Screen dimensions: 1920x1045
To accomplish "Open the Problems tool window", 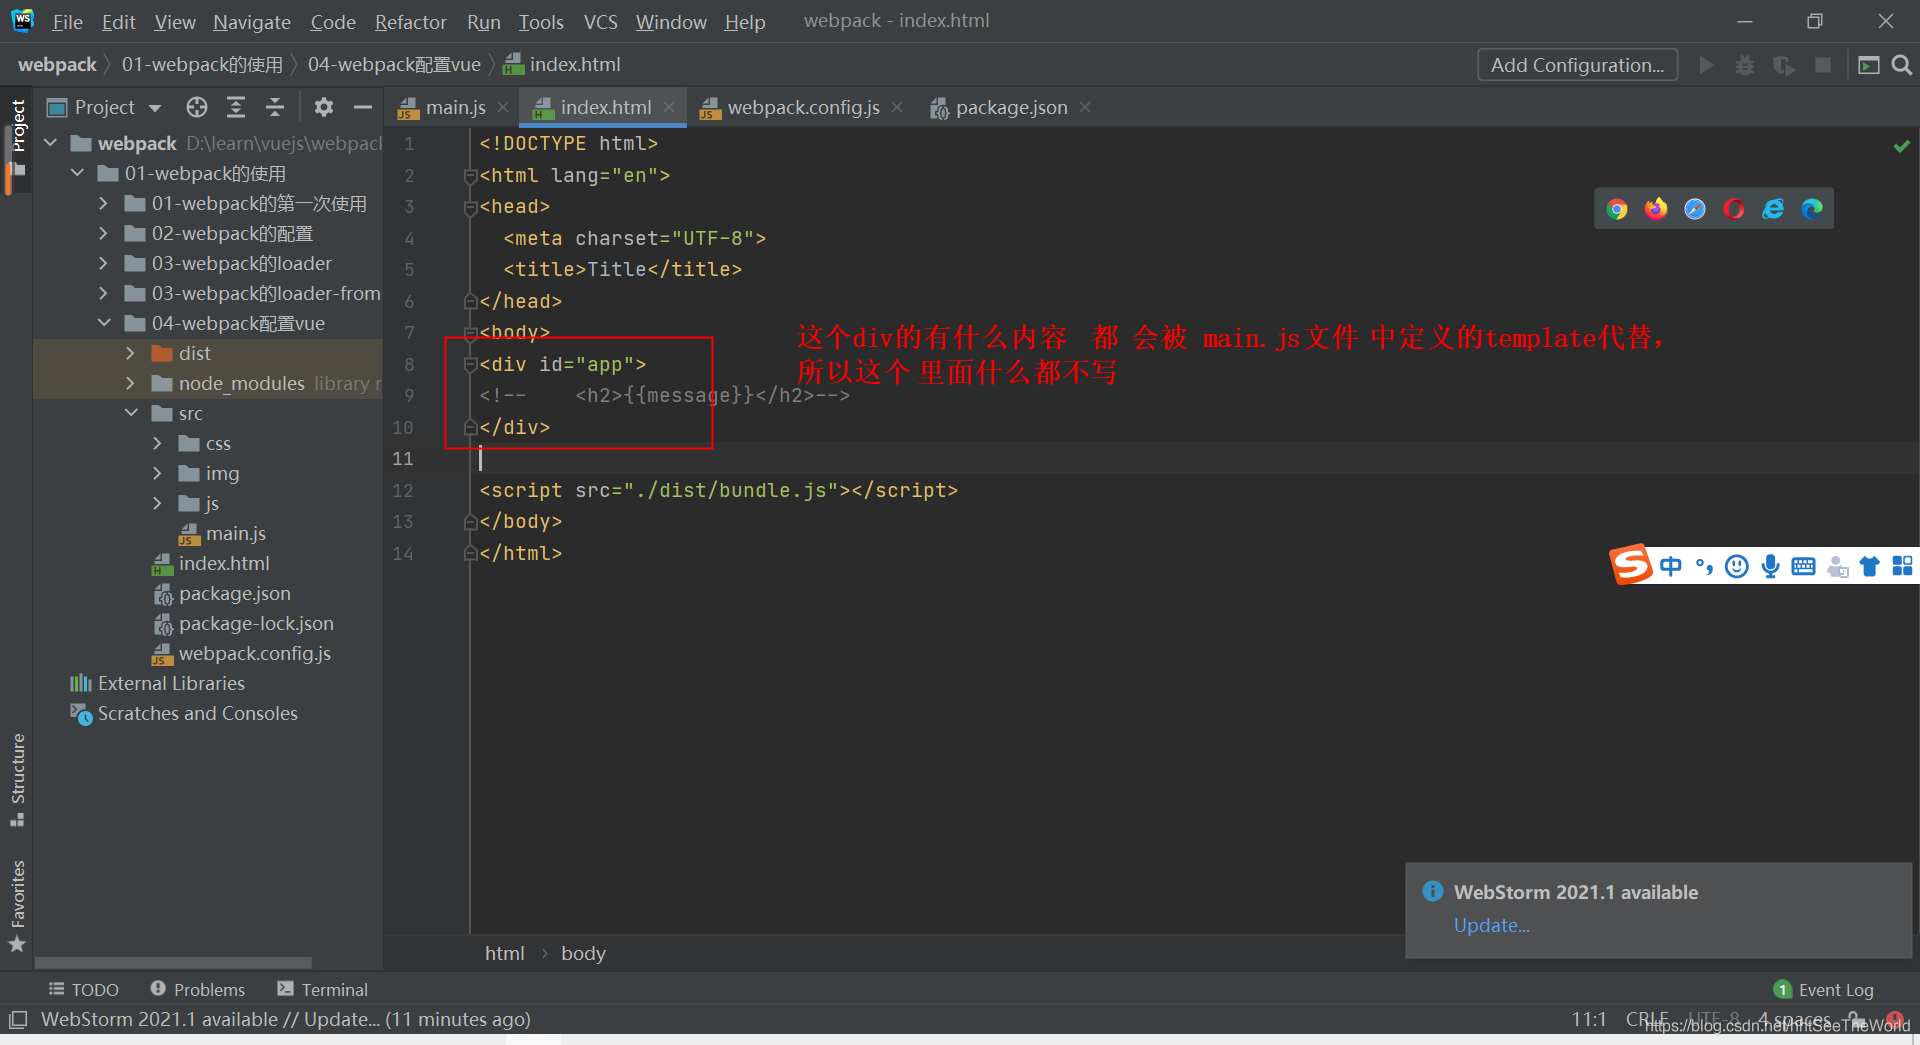I will pos(197,990).
